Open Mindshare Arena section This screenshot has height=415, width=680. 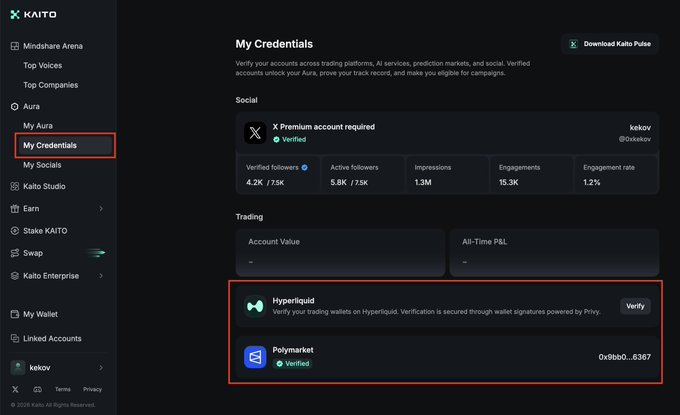coord(53,46)
